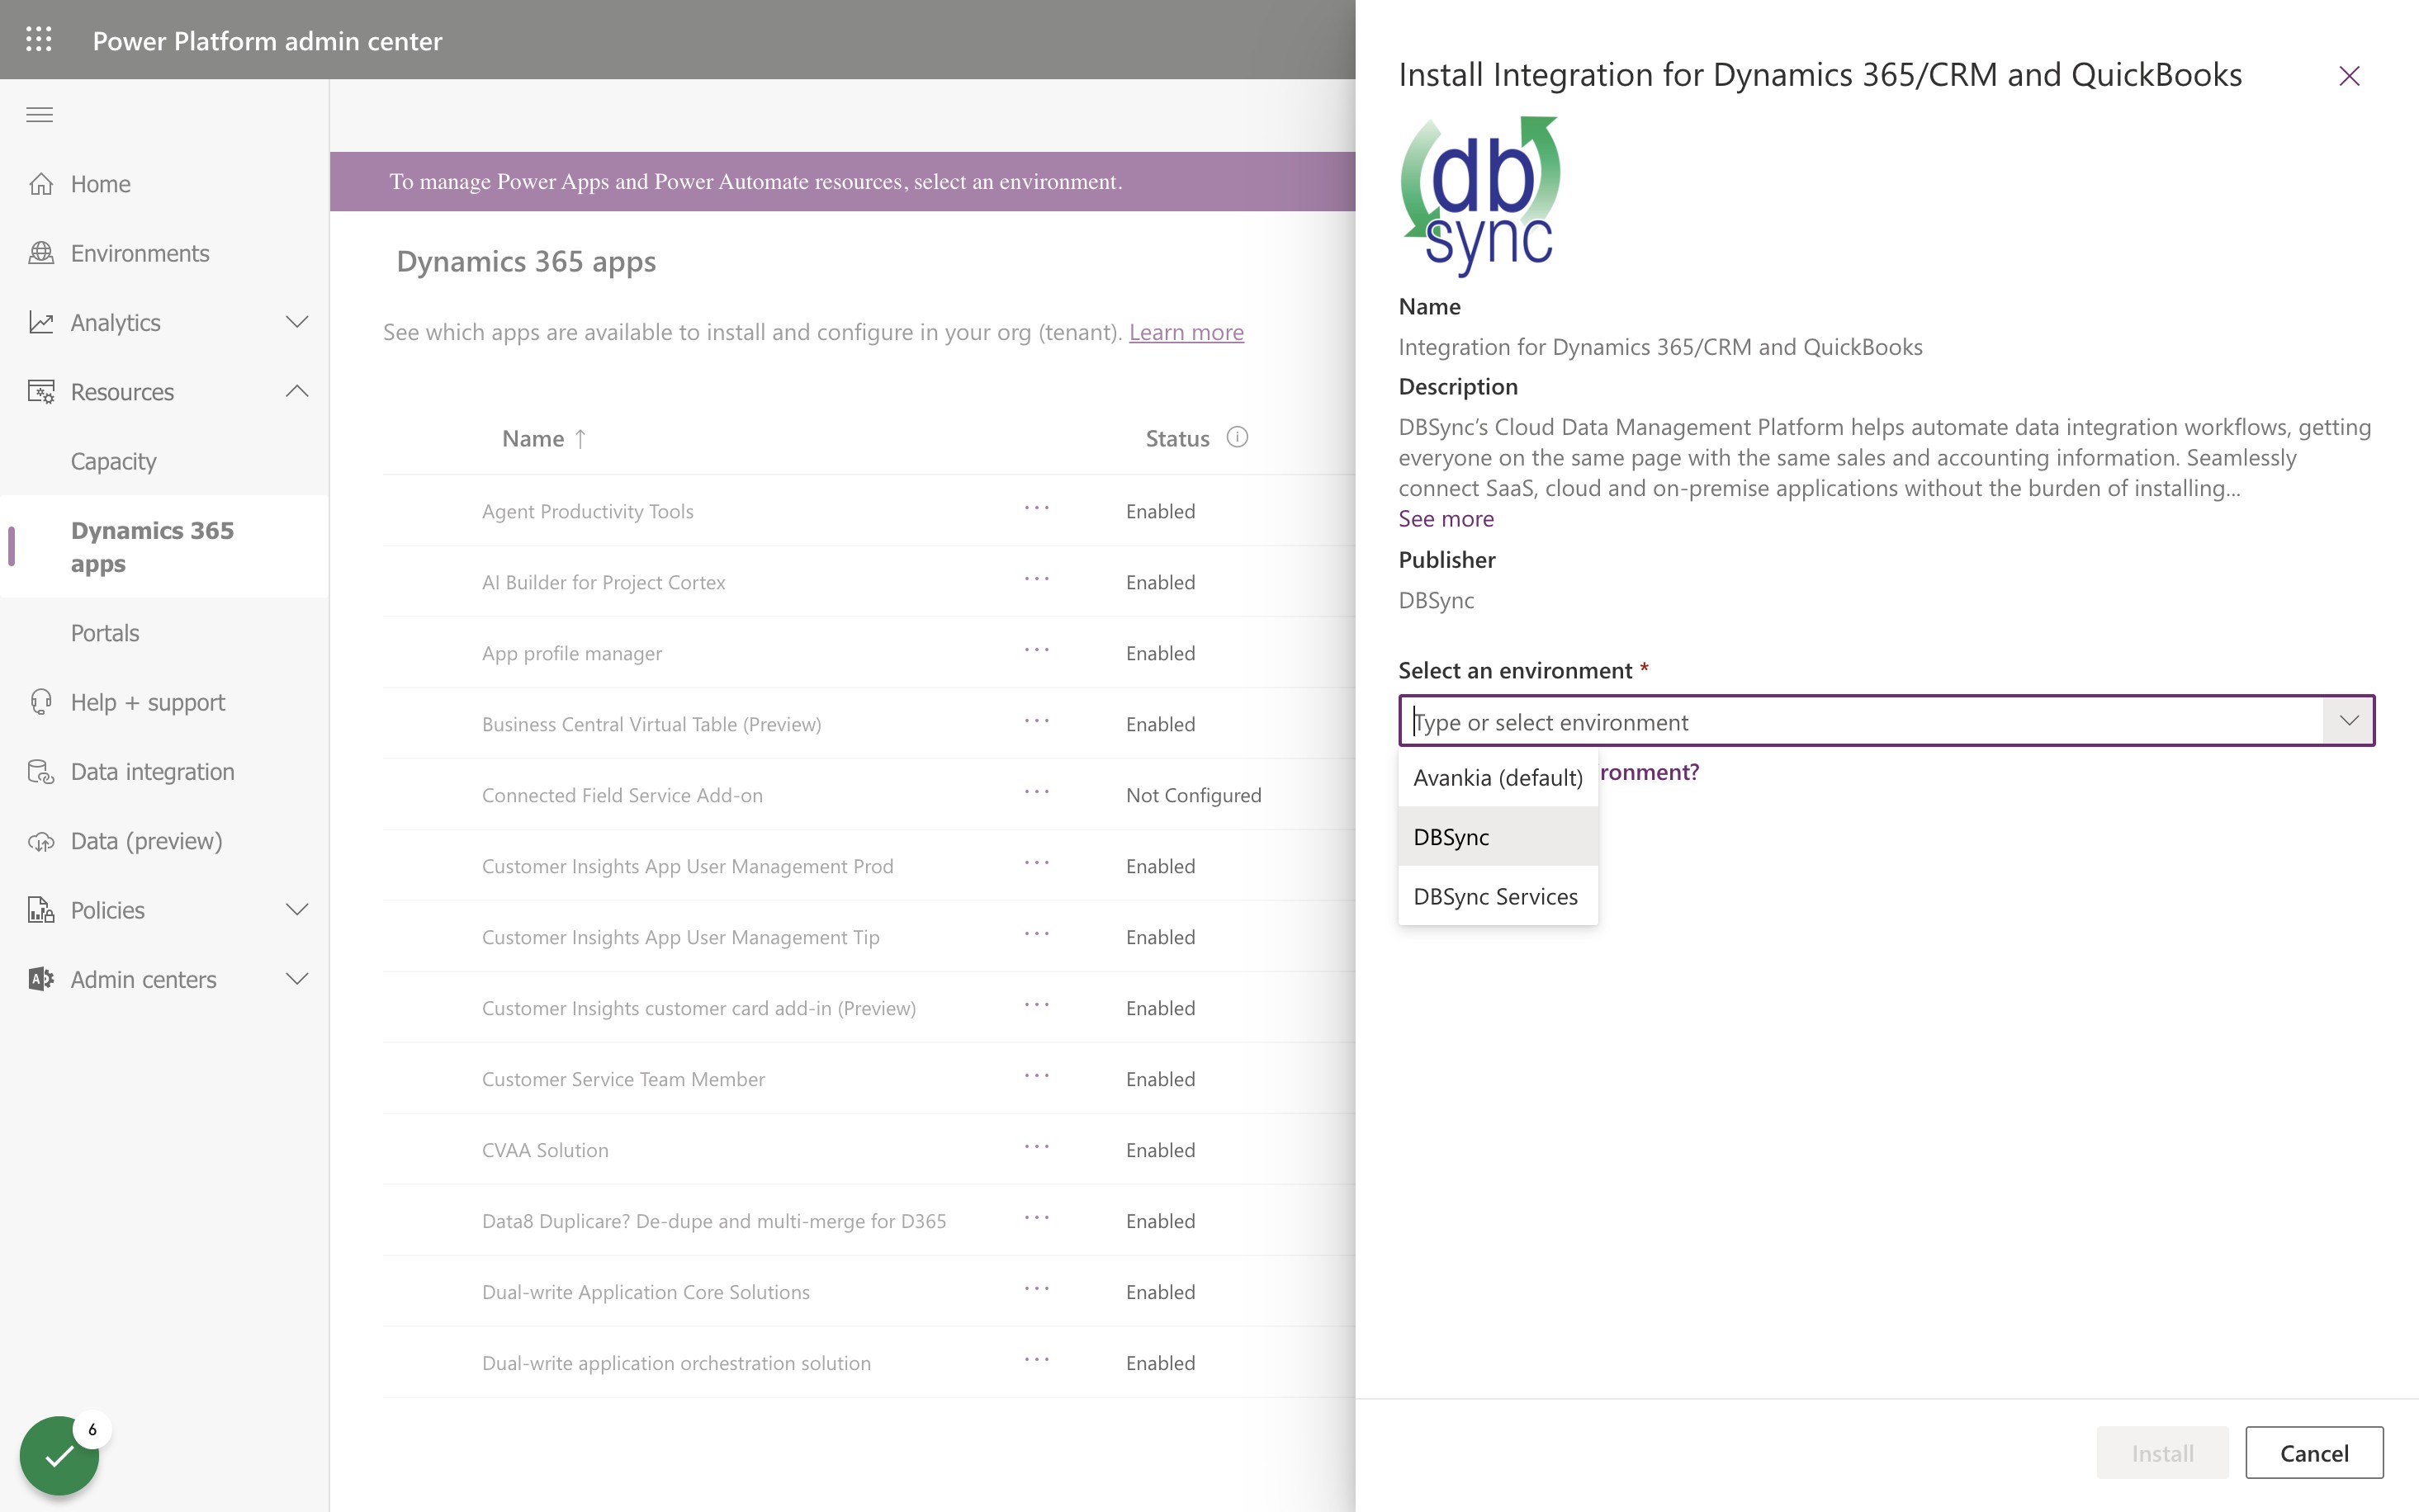Click the Data integration icon
This screenshot has height=1512, width=2419.
pos(41,772)
